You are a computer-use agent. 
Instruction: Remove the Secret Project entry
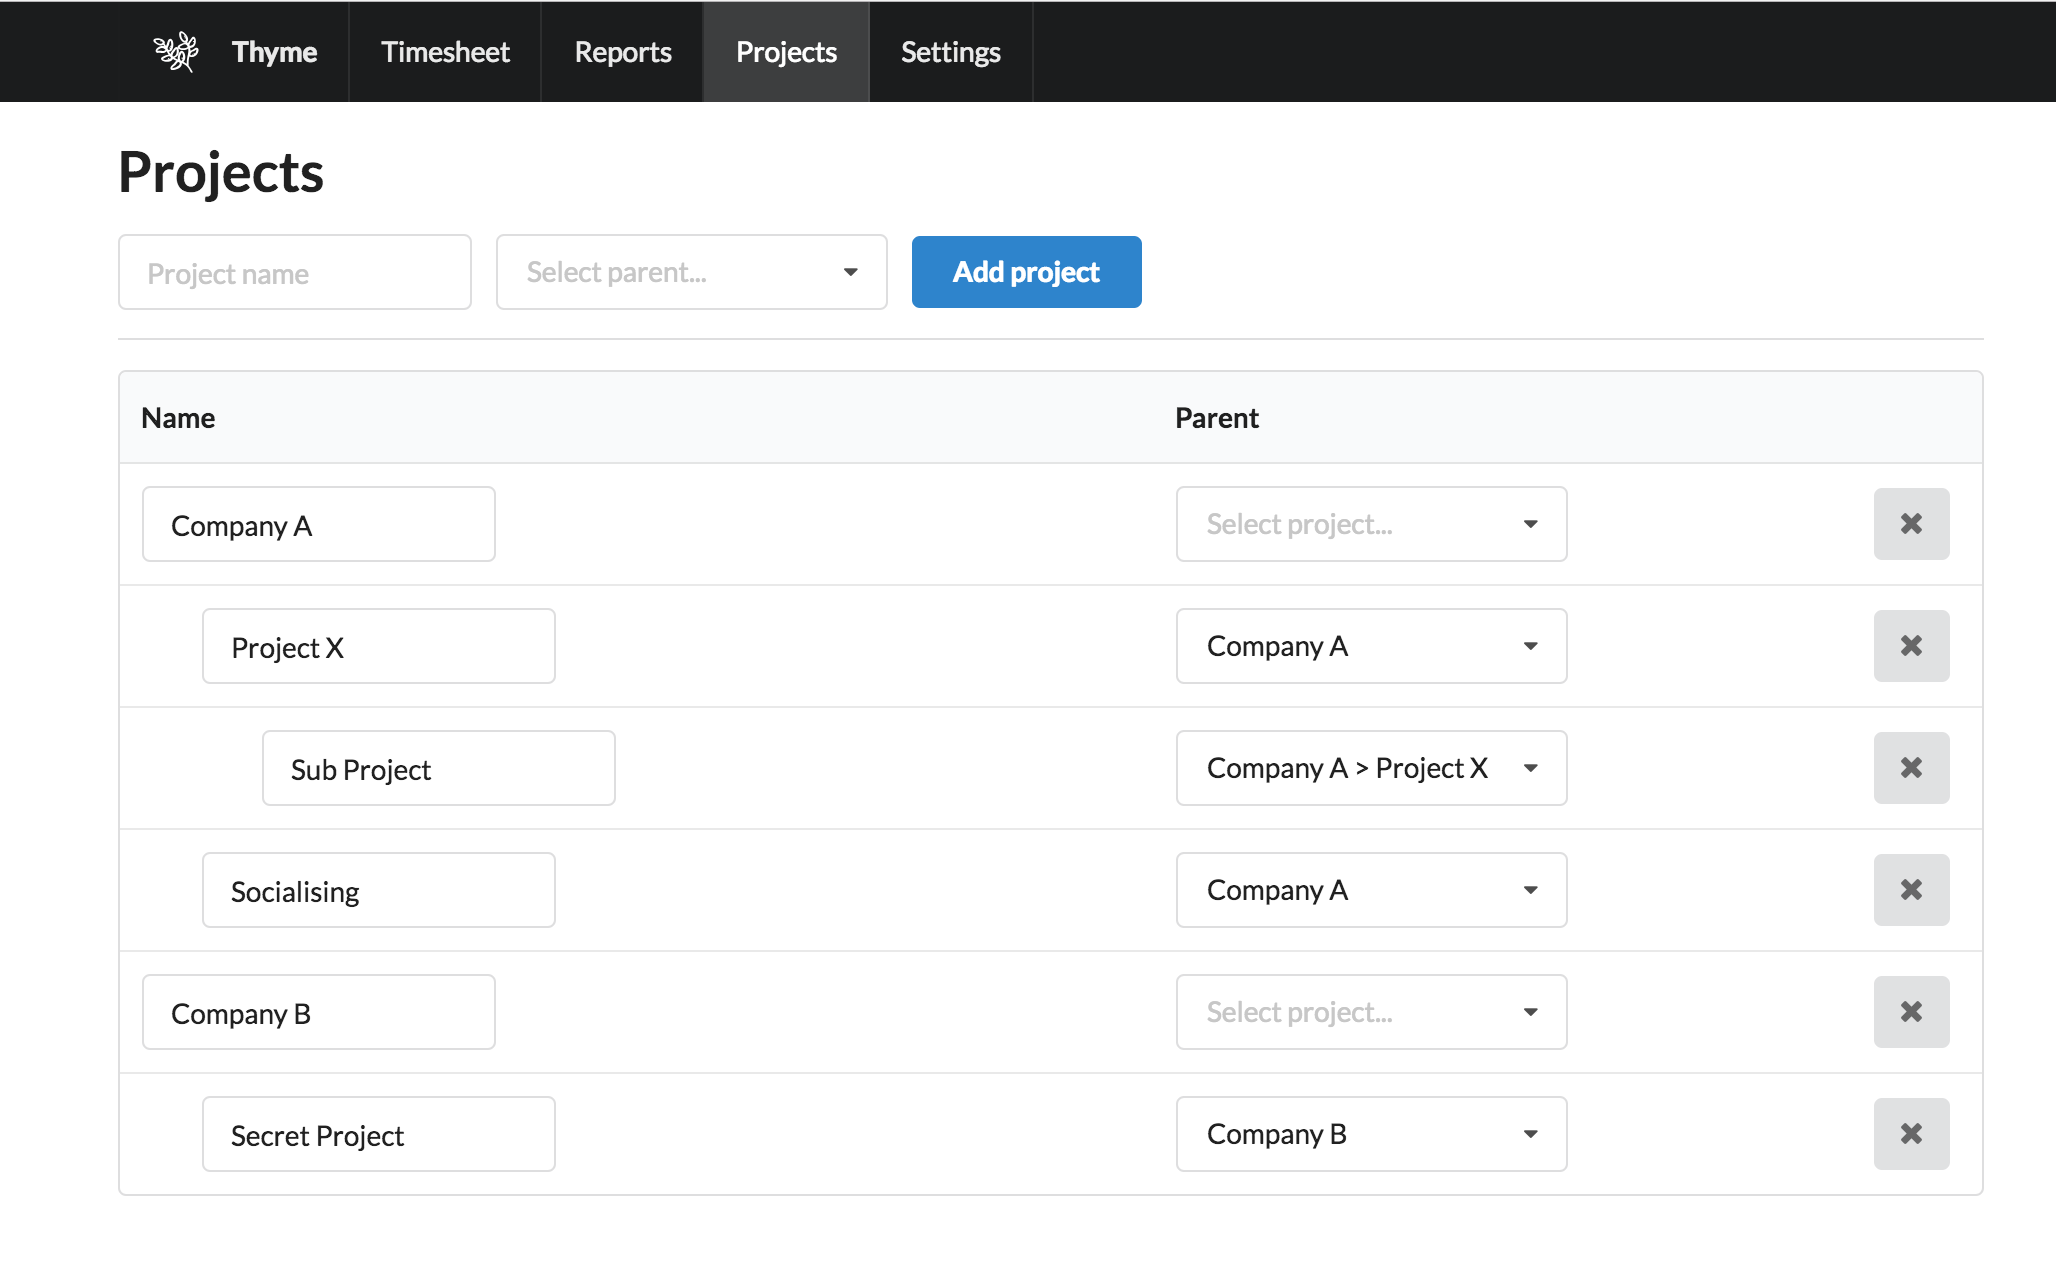point(1910,1134)
